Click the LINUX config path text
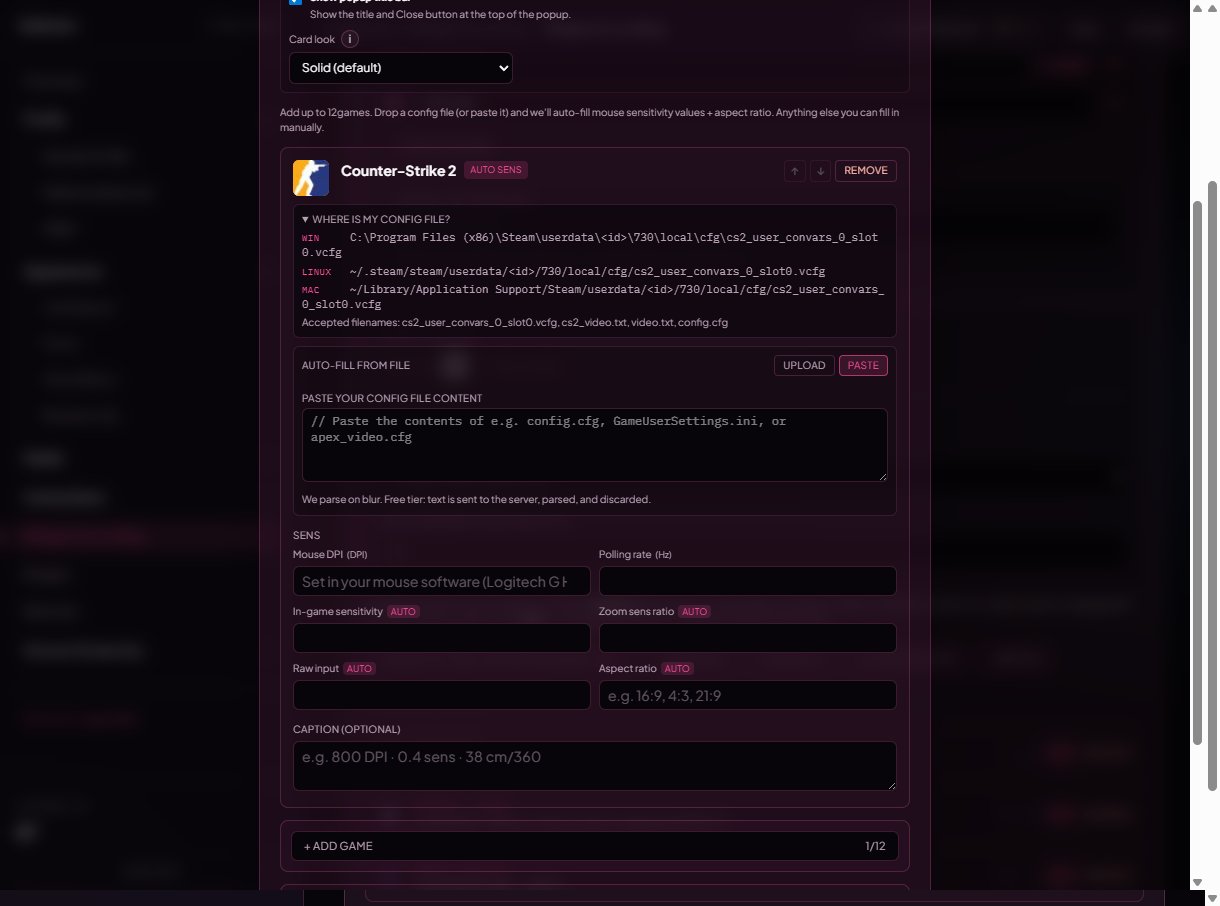The width and height of the screenshot is (1220, 906). coord(587,272)
